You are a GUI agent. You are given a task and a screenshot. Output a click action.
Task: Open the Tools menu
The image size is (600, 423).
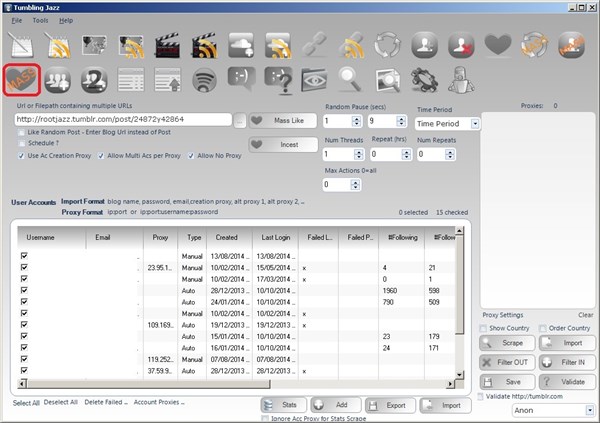click(x=40, y=21)
